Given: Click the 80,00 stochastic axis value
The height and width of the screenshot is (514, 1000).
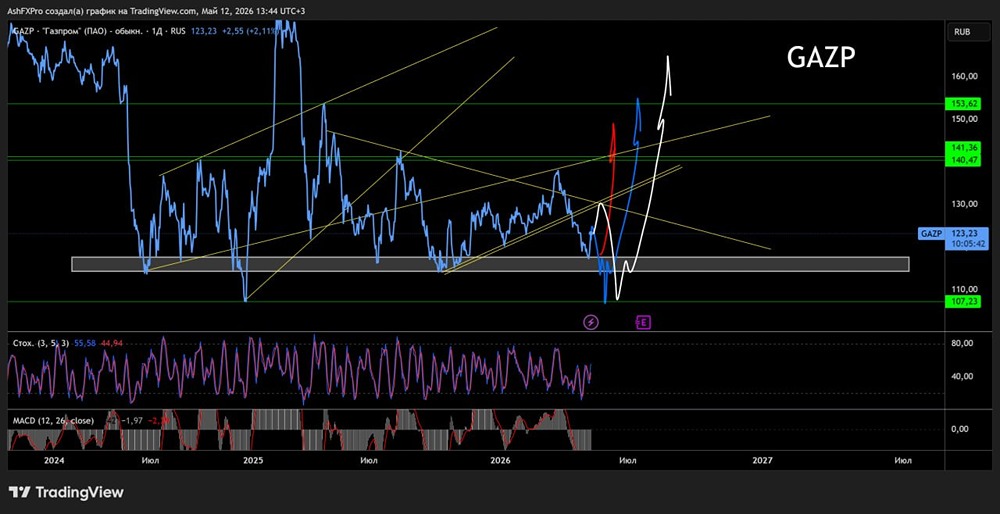Looking at the screenshot, I should click(962, 344).
